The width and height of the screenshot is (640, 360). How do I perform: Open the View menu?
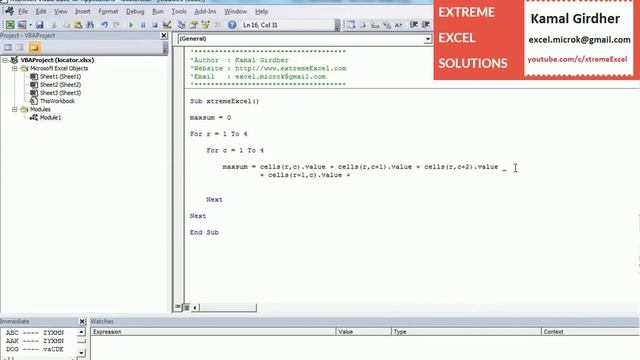point(60,11)
